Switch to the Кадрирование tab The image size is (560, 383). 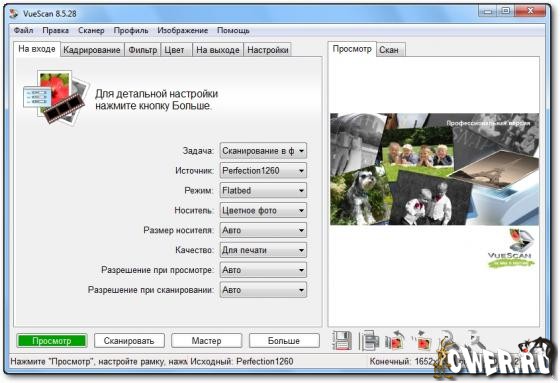click(92, 50)
